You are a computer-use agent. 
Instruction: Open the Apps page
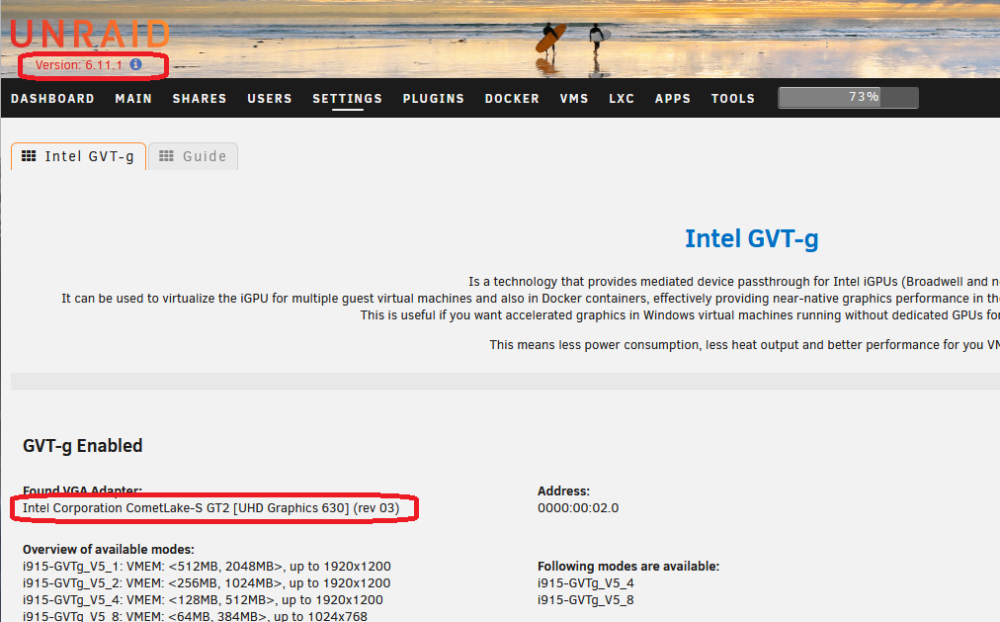(673, 99)
